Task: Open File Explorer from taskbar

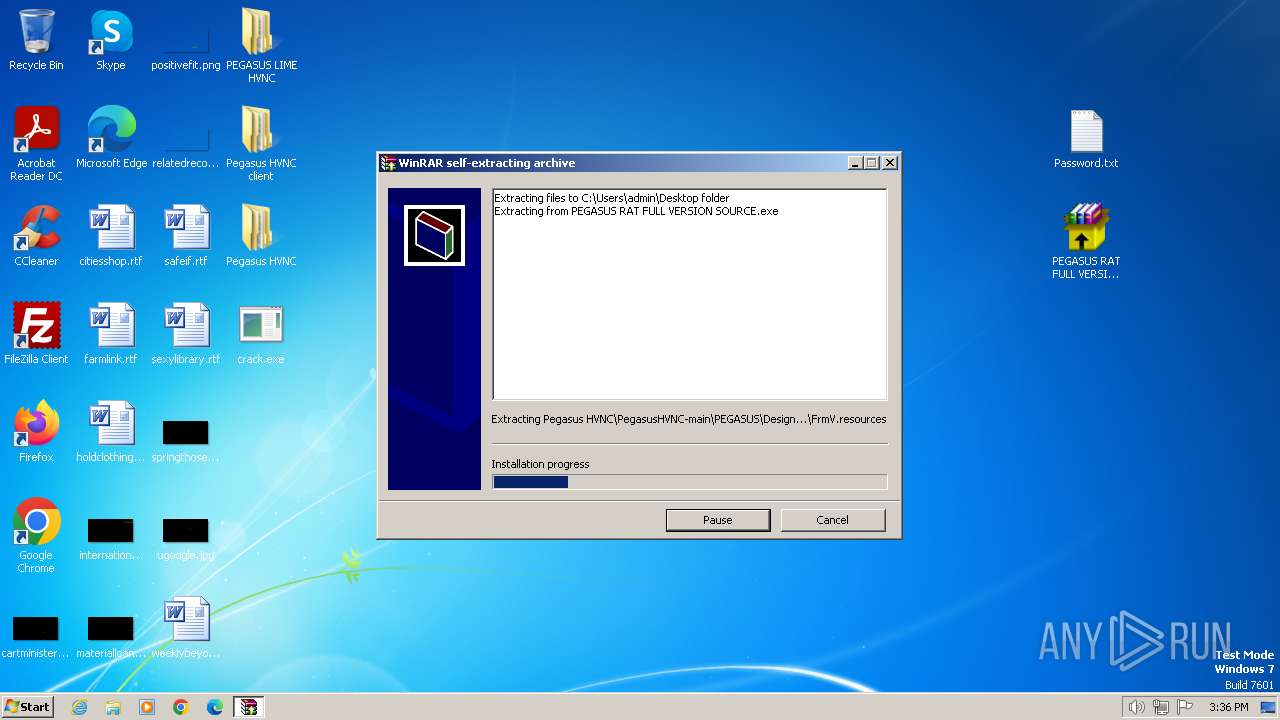Action: (113, 707)
